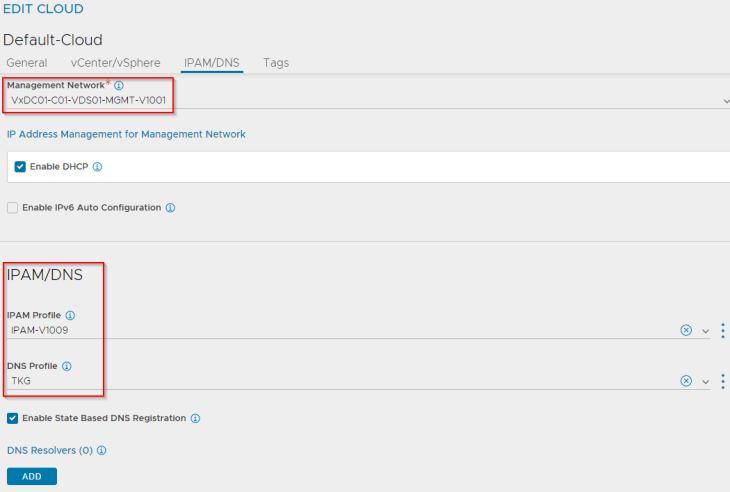This screenshot has width=730, height=492.
Task: Switch to the Tags tab
Action: pos(276,63)
